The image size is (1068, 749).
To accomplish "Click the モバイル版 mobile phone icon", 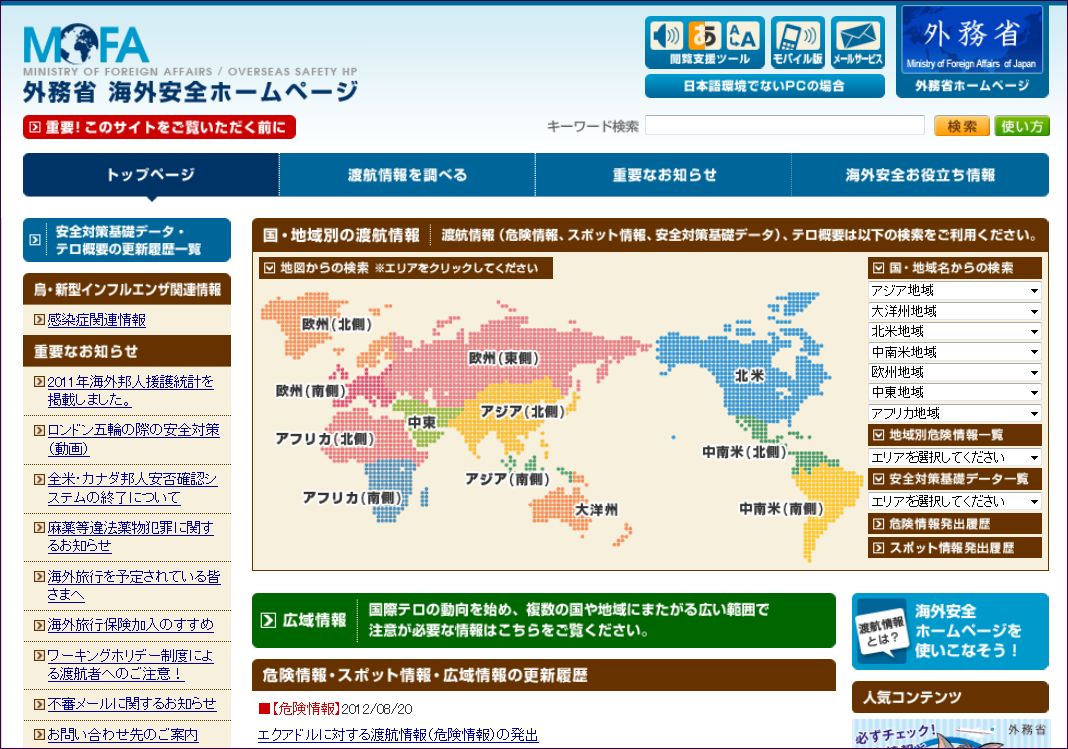I will (x=797, y=43).
